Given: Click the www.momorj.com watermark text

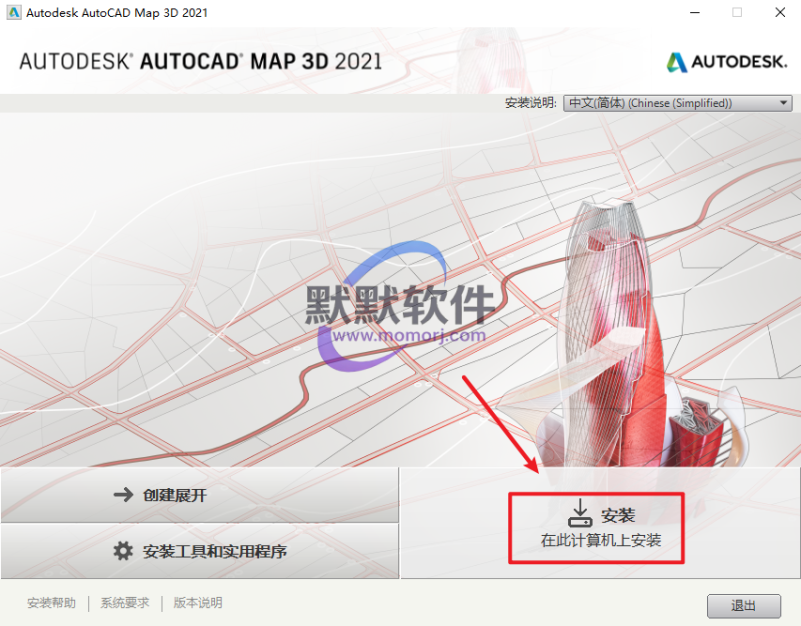Looking at the screenshot, I should [410, 336].
